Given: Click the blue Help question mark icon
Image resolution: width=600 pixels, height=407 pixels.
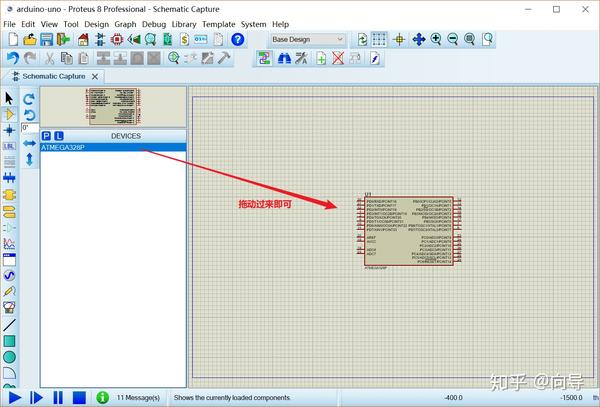Looking at the screenshot, I should tap(238, 39).
